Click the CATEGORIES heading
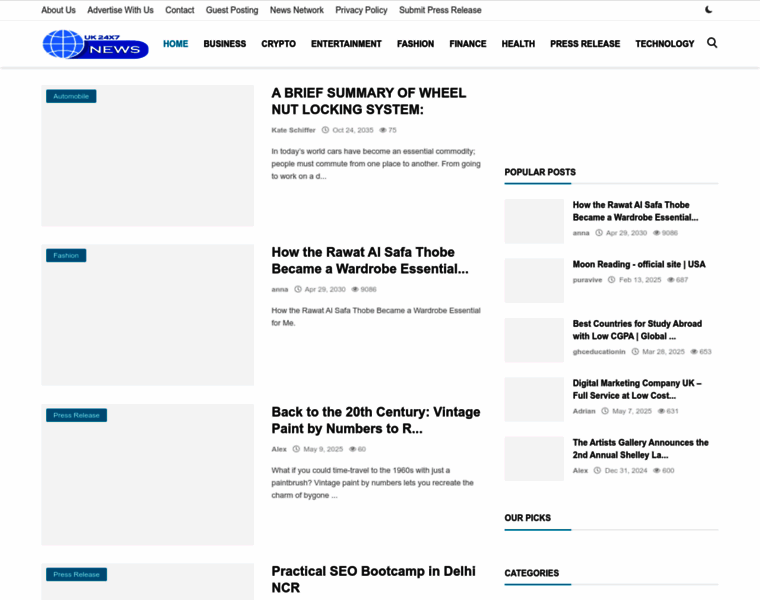 click(x=532, y=573)
